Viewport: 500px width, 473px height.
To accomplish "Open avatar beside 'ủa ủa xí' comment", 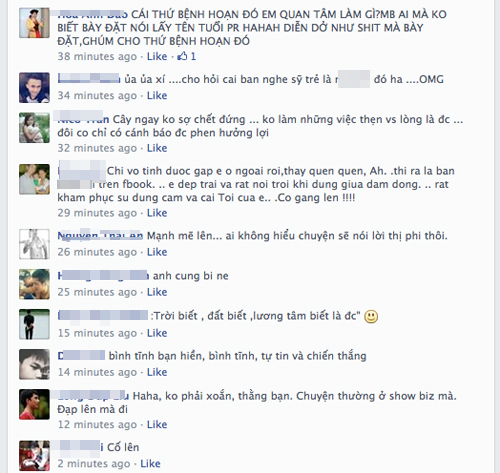I will point(34,88).
